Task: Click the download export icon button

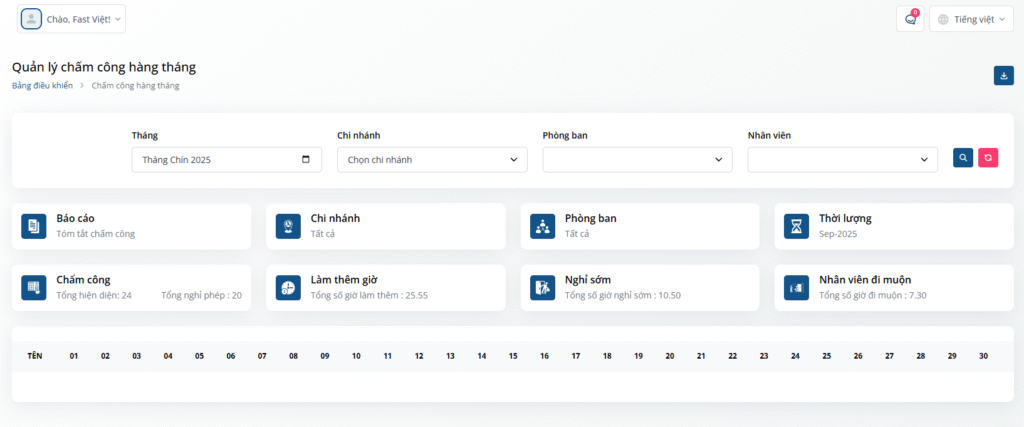Action: click(x=1003, y=76)
